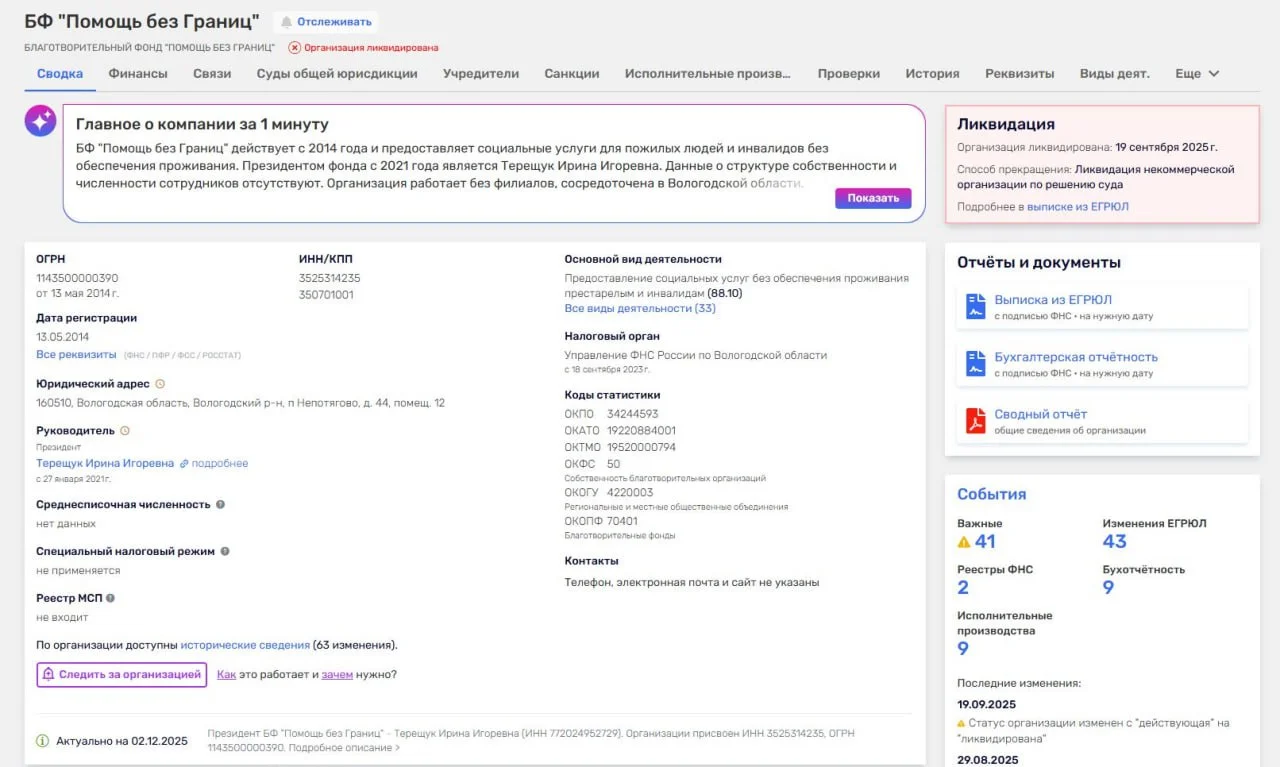Click the Важные events count 41

point(985,542)
